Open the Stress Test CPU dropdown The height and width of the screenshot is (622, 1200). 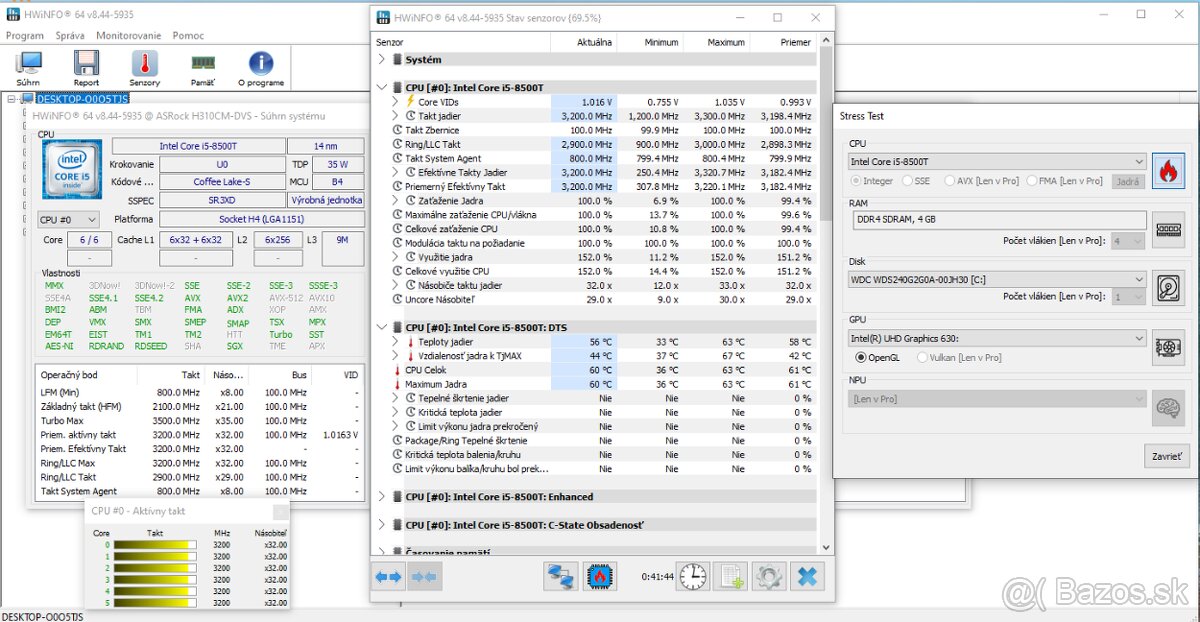click(x=997, y=161)
